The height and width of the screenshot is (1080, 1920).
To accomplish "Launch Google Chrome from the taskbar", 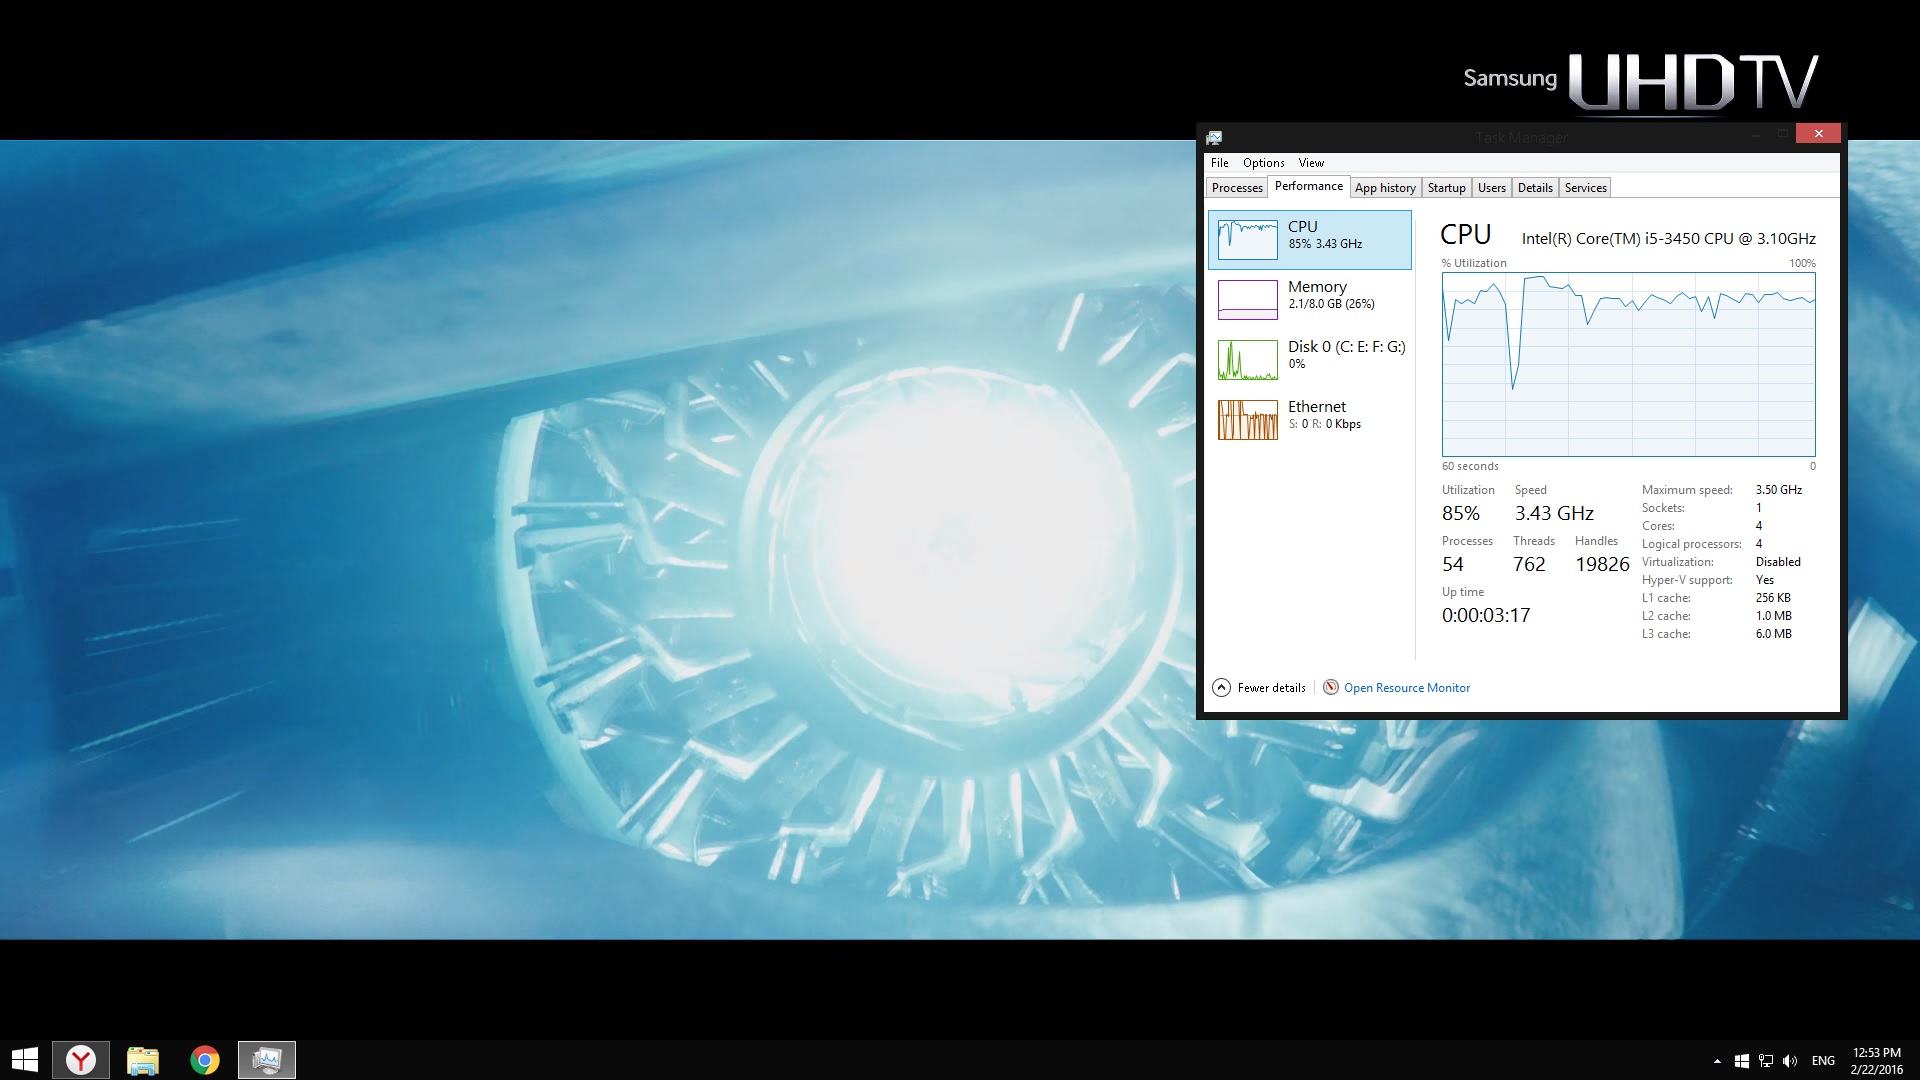I will click(x=205, y=1060).
